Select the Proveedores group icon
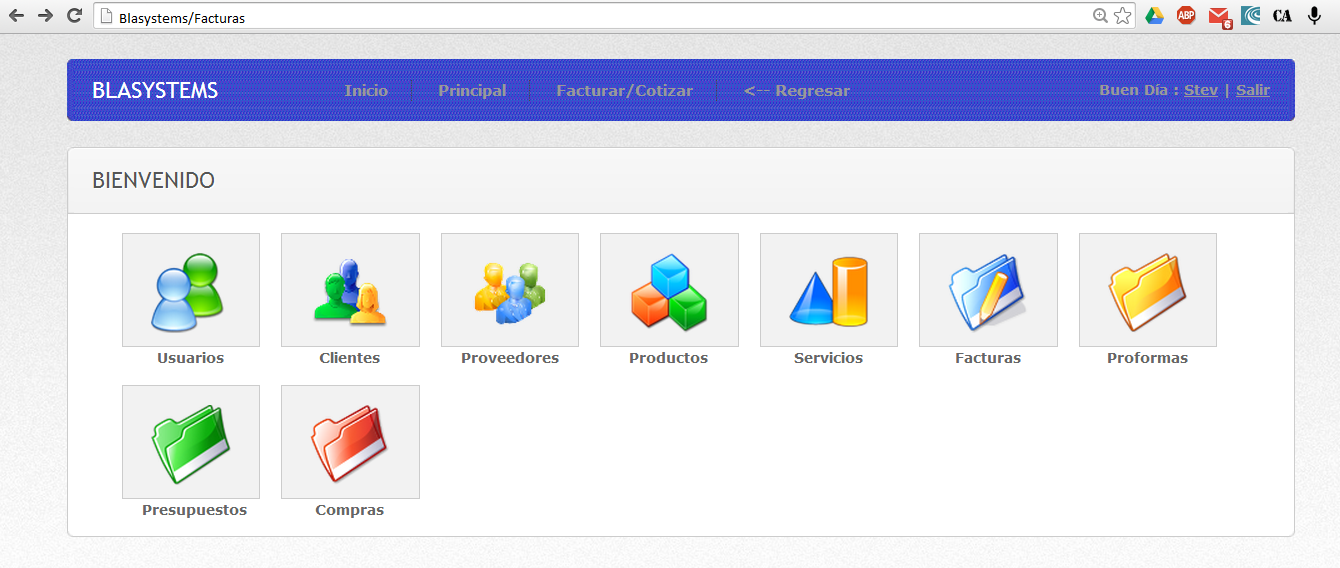 tap(509, 290)
